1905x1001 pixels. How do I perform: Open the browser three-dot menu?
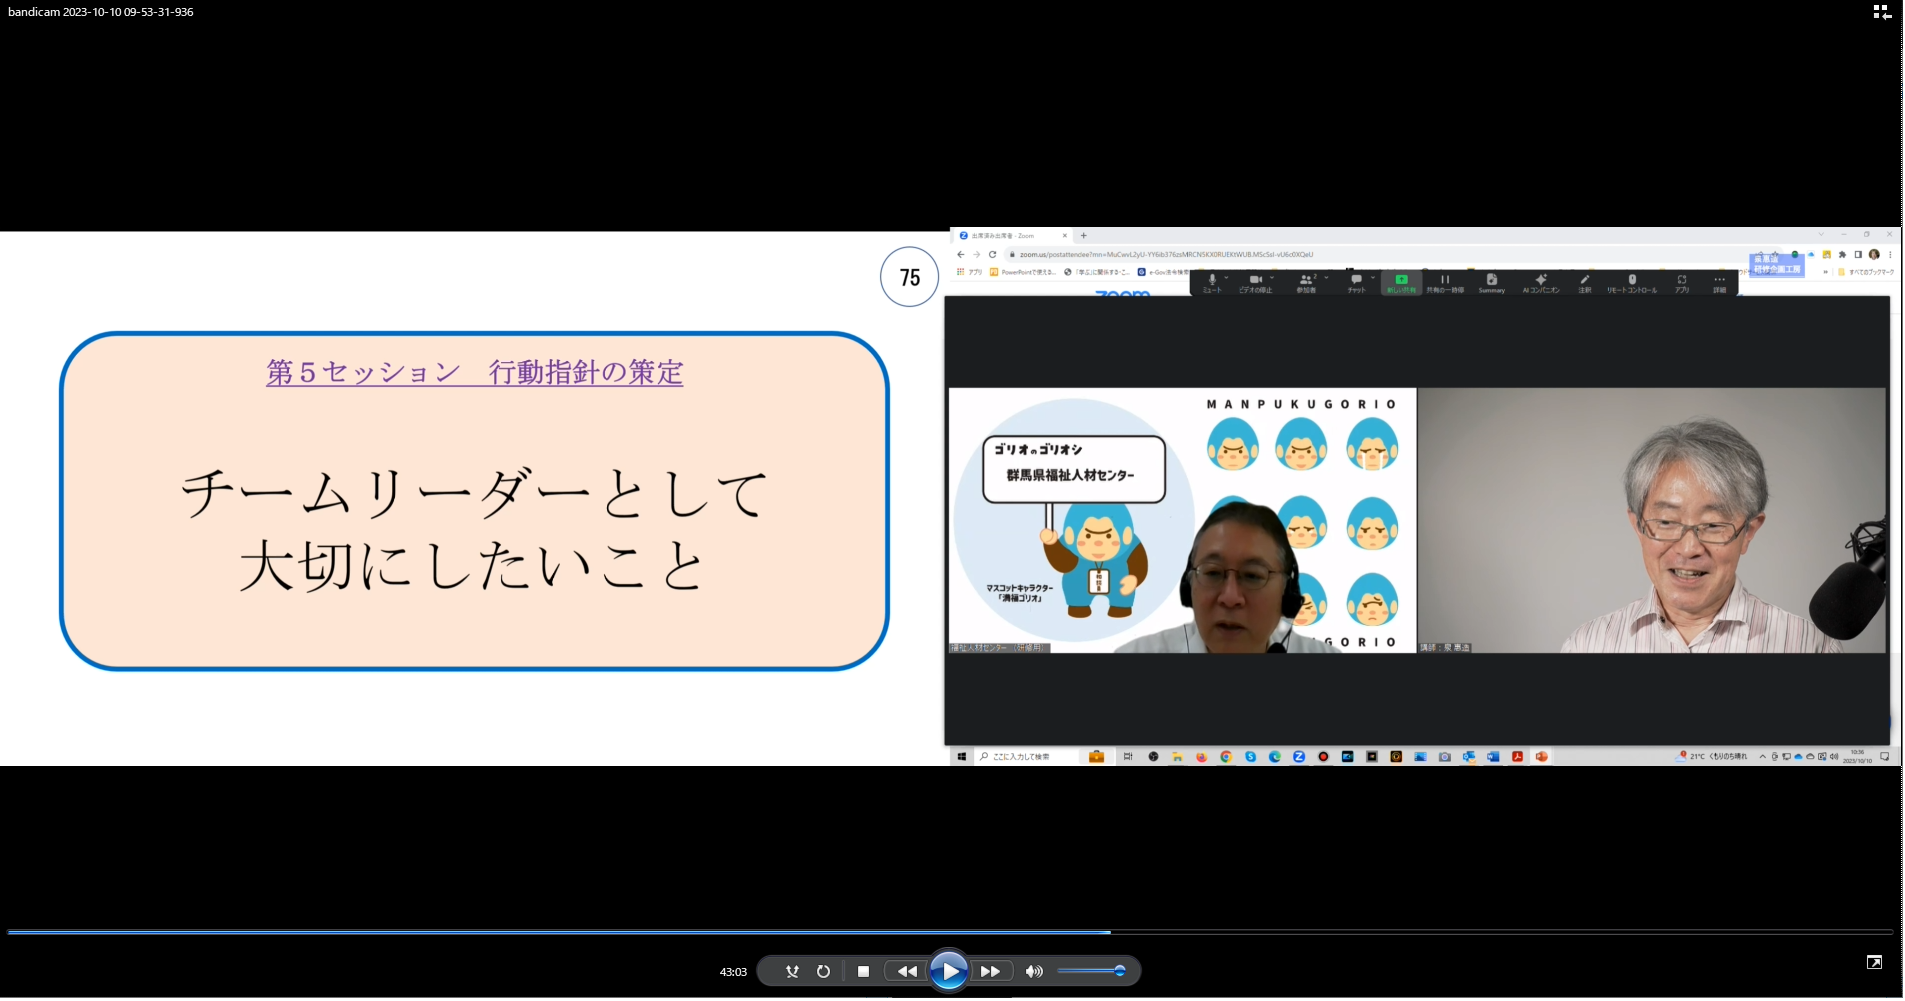(x=1890, y=254)
